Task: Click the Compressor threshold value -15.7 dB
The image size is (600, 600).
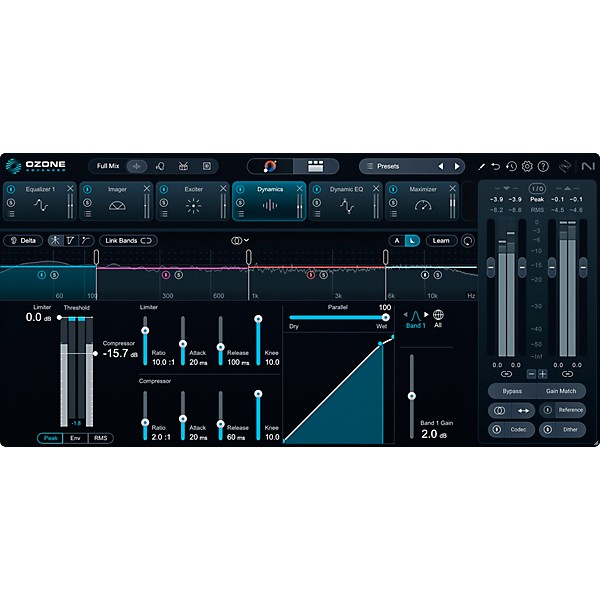Action: pyautogui.click(x=120, y=353)
